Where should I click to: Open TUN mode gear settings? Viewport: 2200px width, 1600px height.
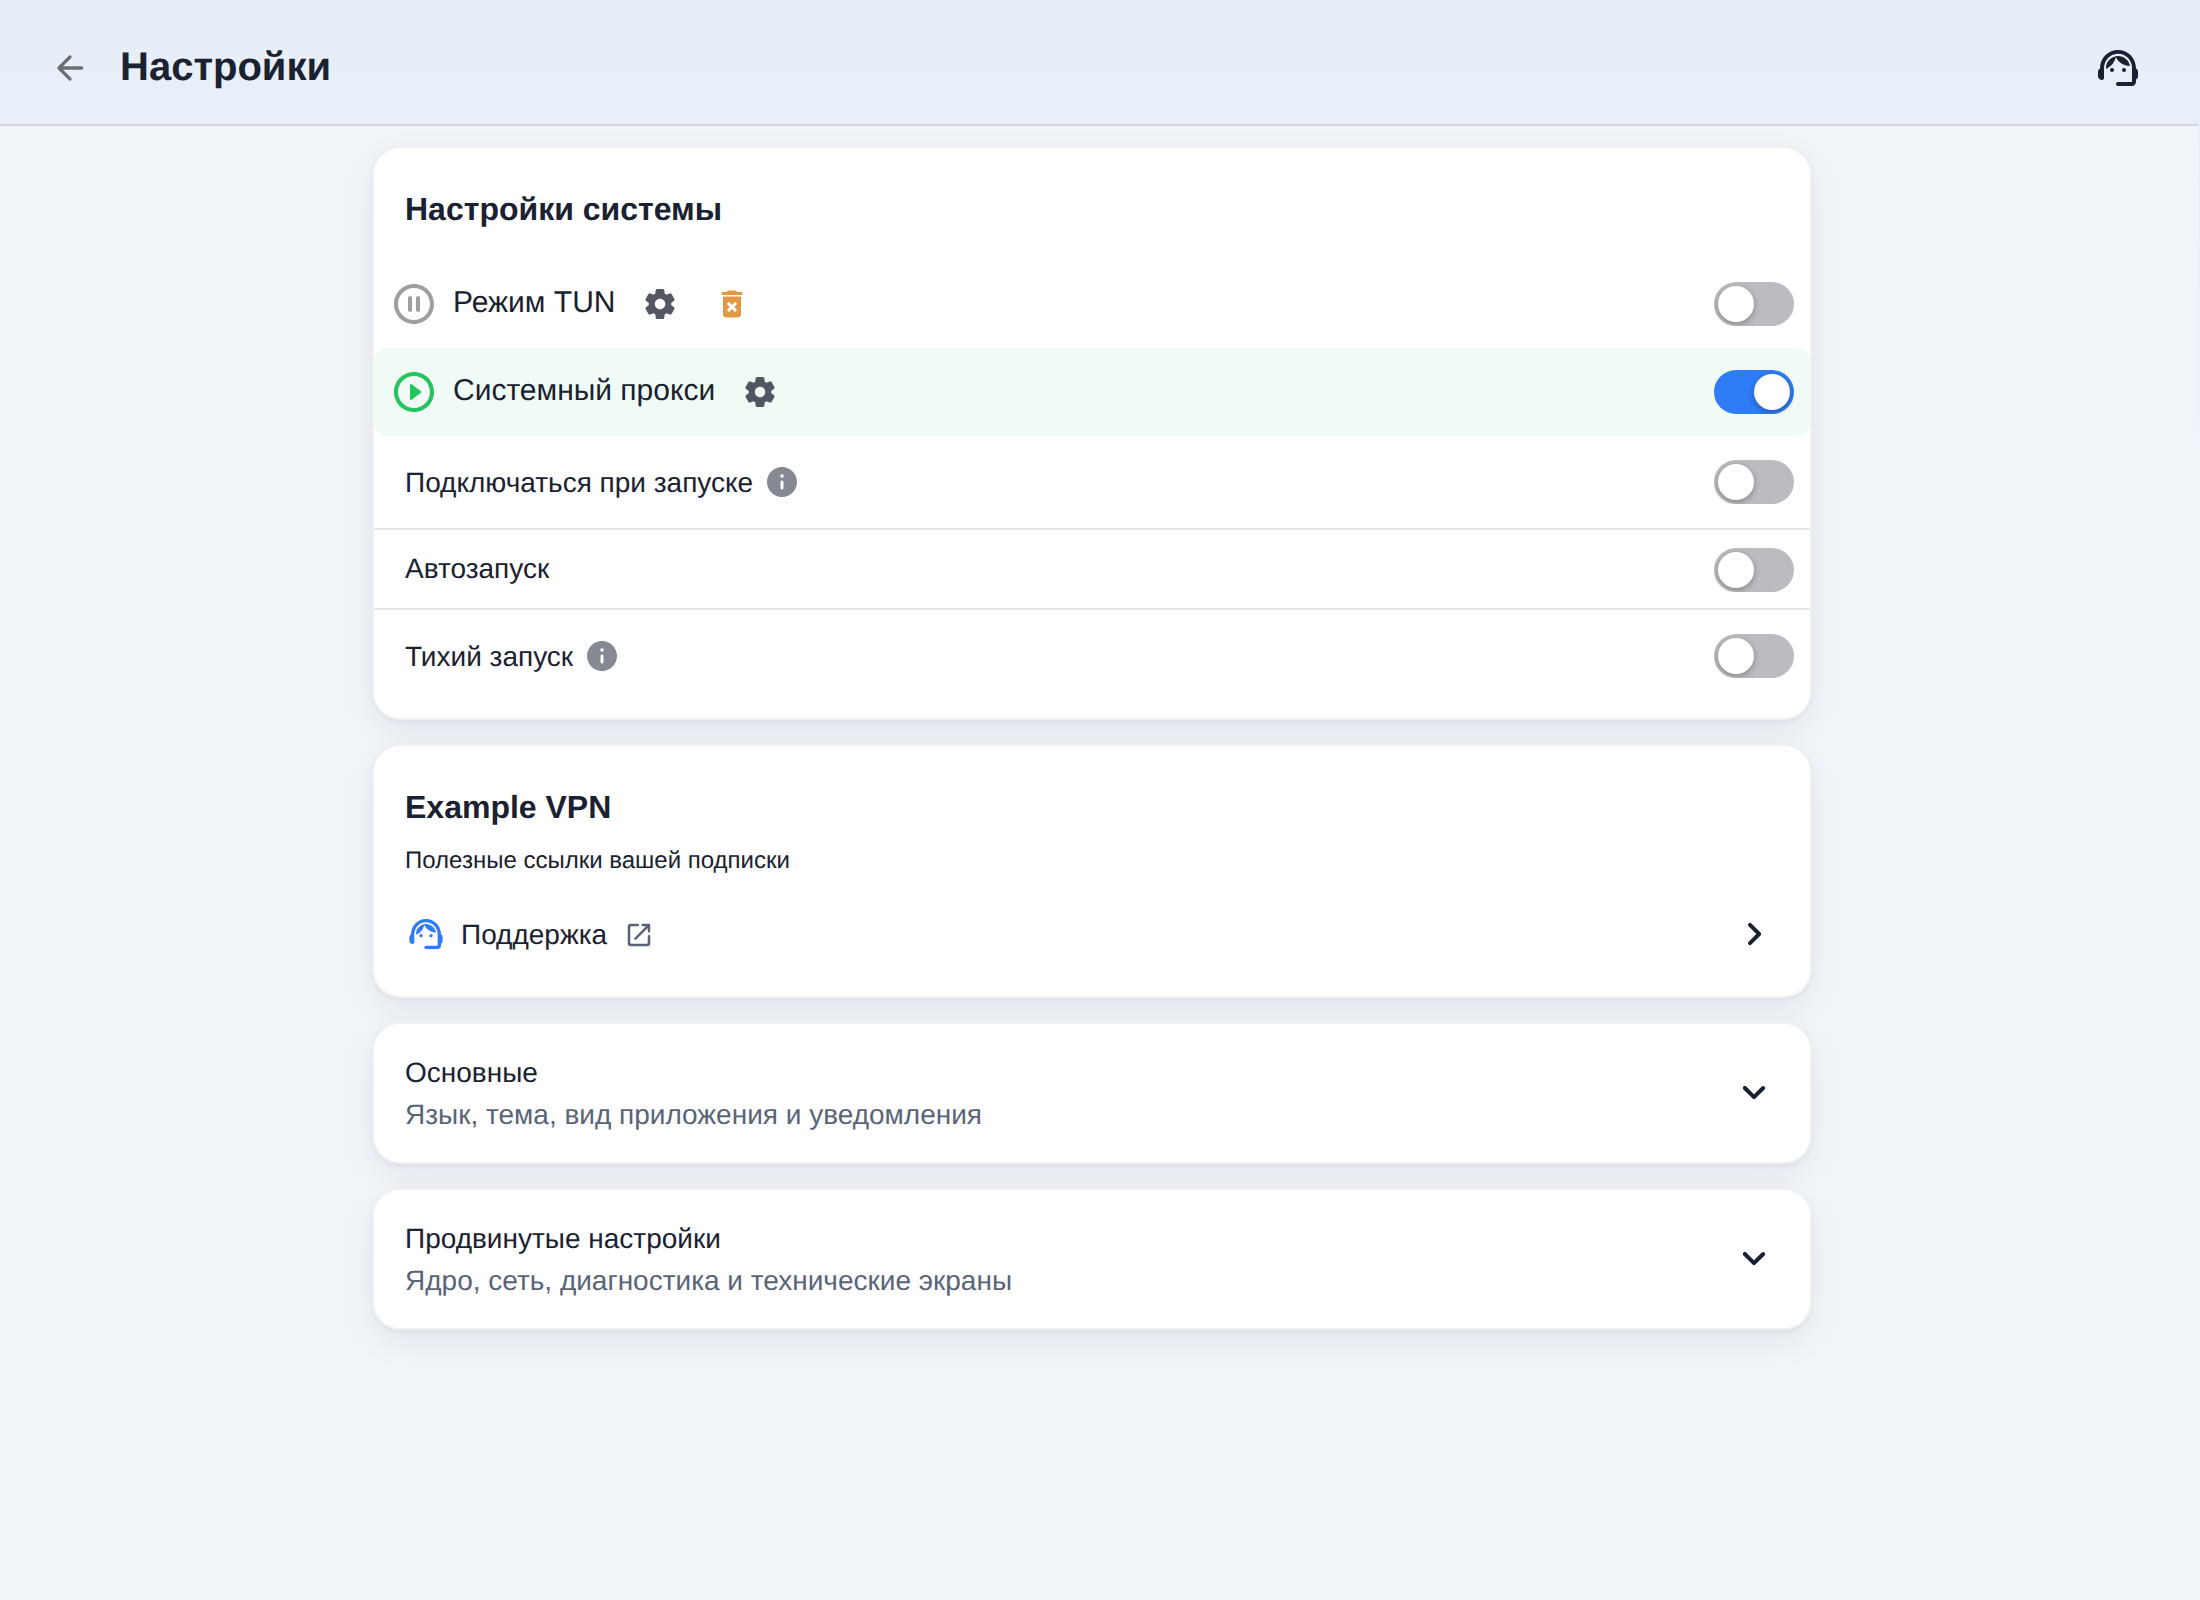(x=660, y=304)
